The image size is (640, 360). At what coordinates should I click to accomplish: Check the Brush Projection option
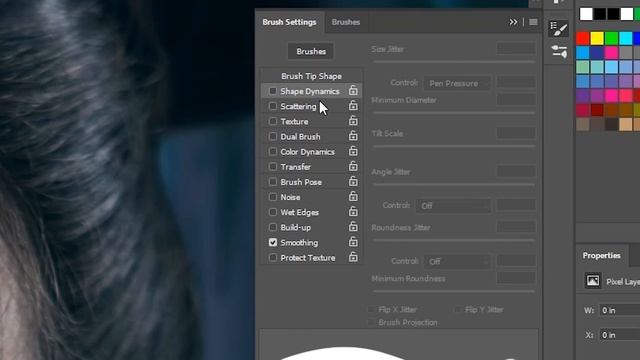pos(371,322)
